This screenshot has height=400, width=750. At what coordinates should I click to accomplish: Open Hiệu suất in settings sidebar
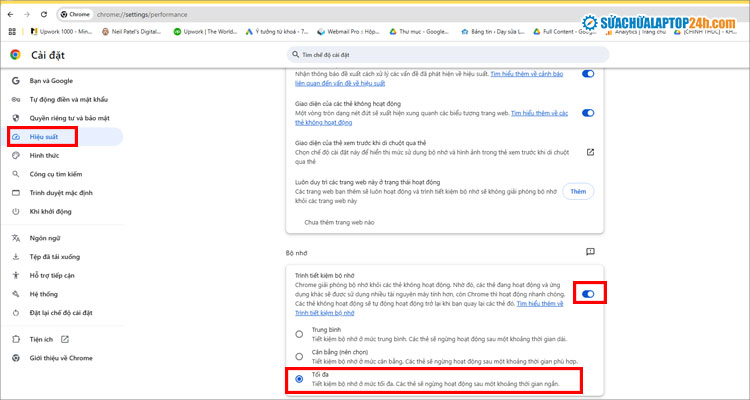click(45, 136)
